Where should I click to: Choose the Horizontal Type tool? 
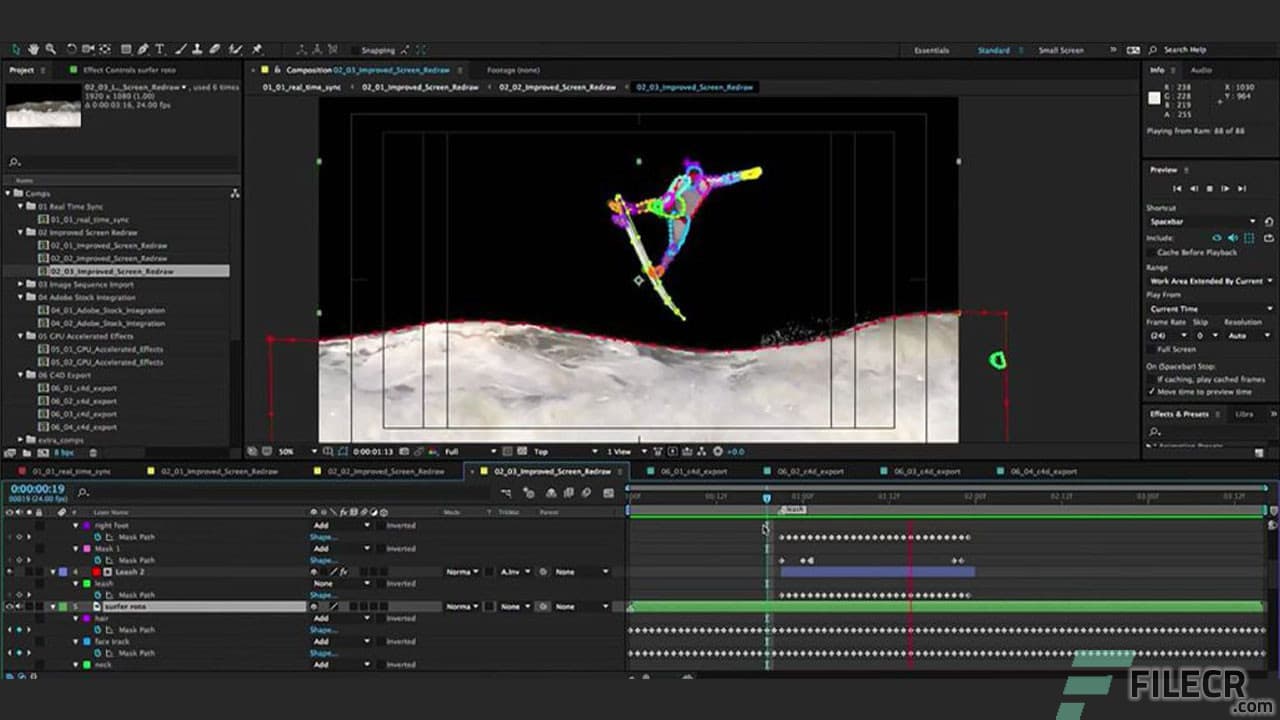pos(160,48)
